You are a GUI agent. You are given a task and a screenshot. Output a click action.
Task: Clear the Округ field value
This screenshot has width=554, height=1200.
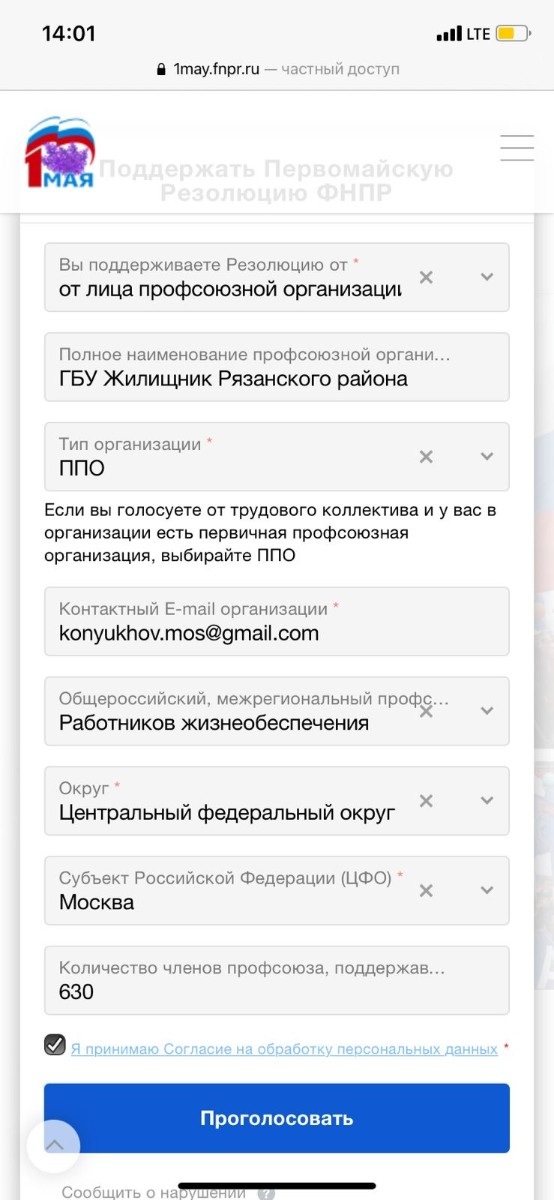point(426,801)
